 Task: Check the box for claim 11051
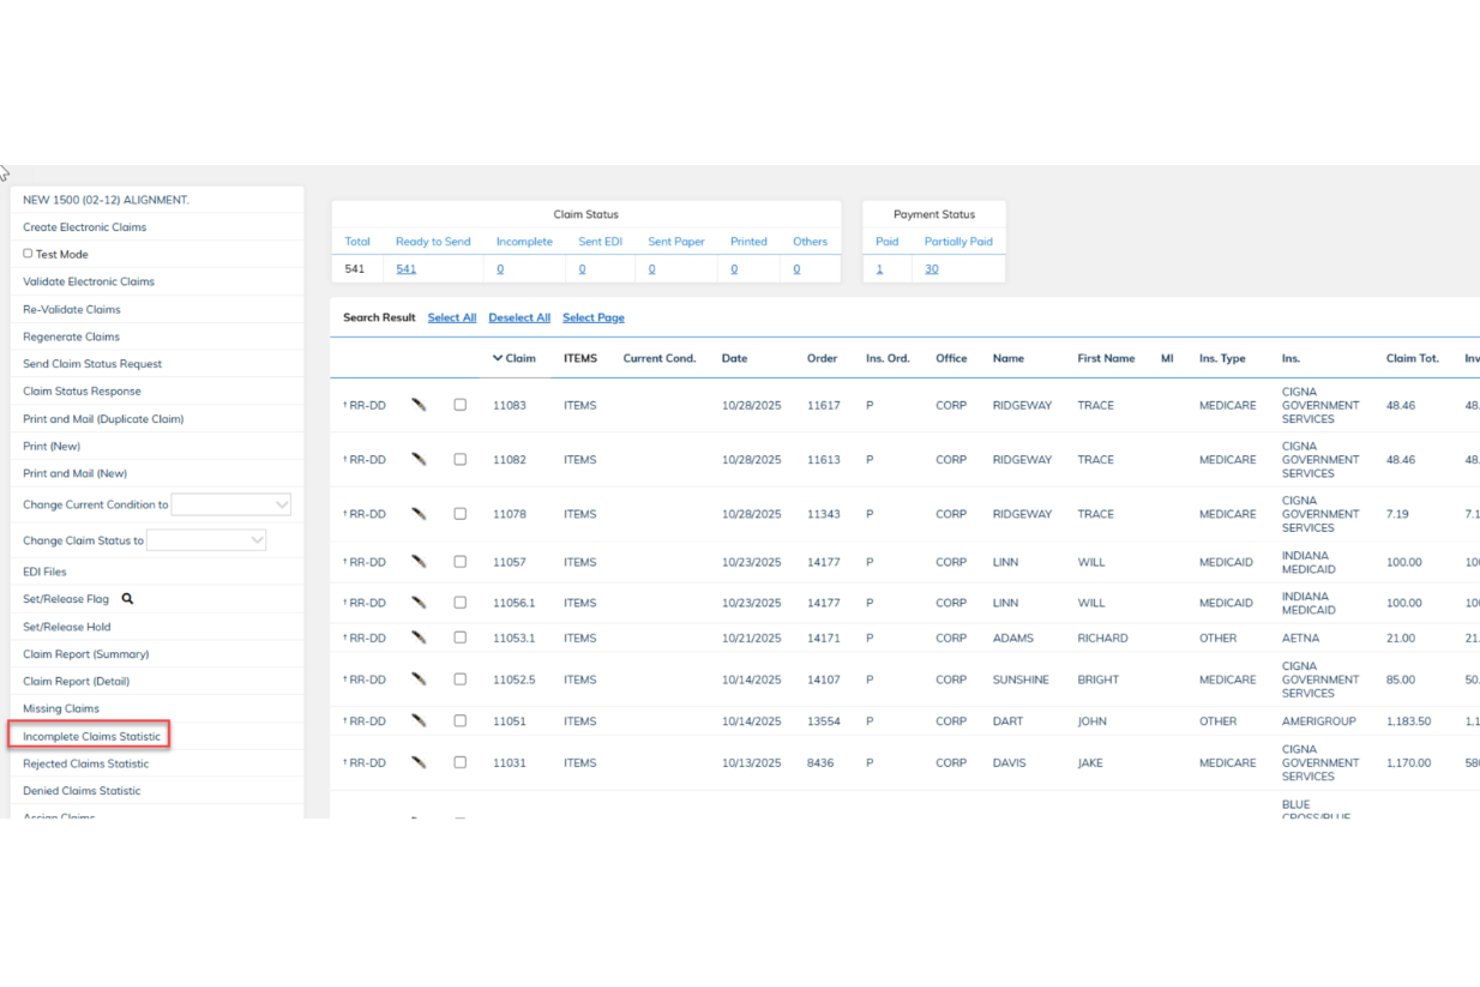pyautogui.click(x=460, y=721)
